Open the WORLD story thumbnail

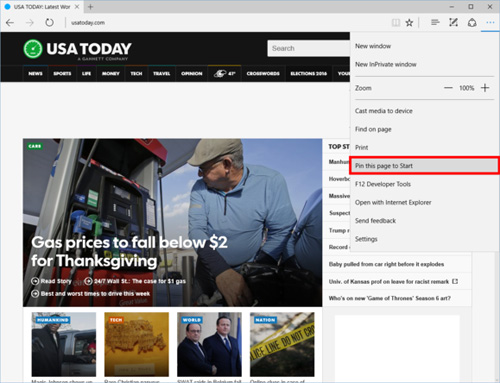(x=209, y=344)
